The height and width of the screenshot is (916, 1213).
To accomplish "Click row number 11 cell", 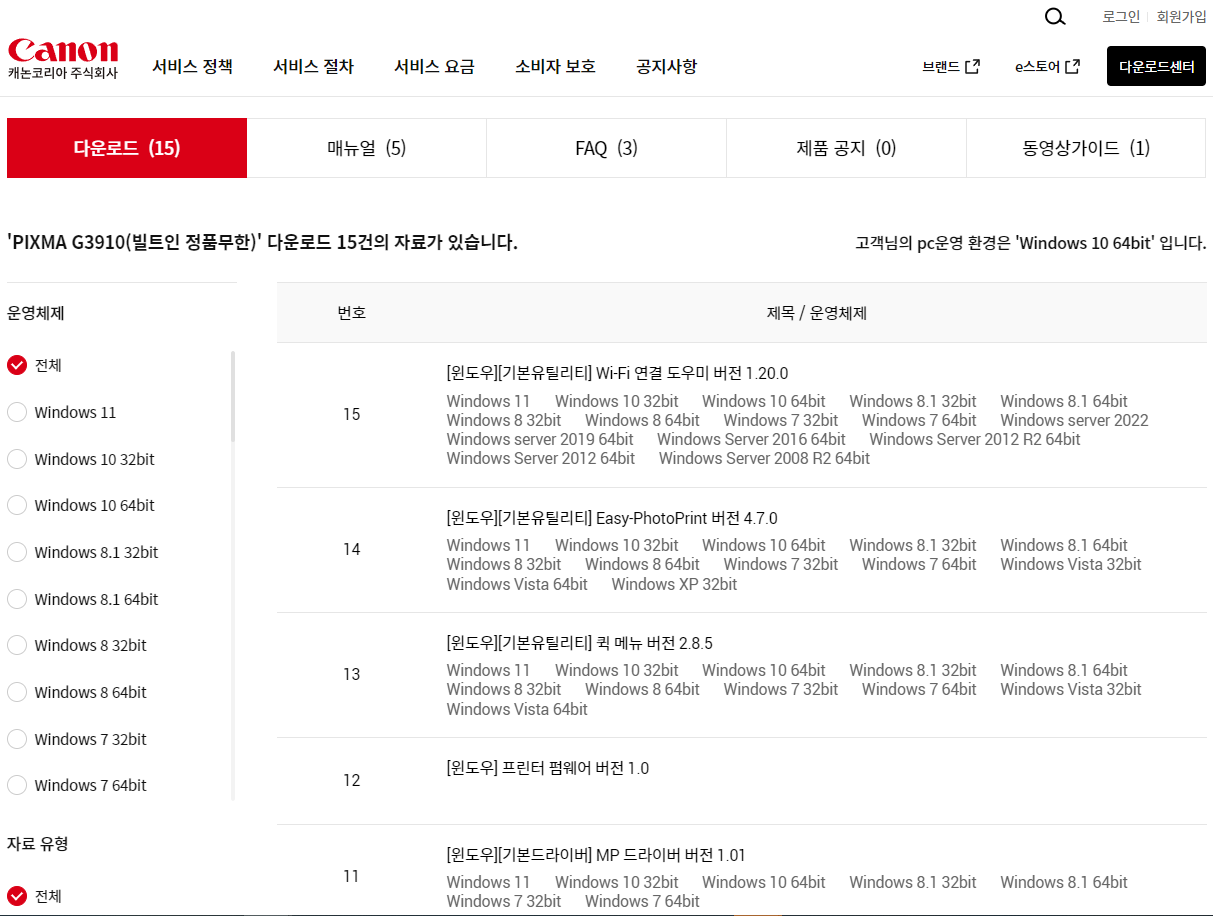I will pyautogui.click(x=351, y=876).
